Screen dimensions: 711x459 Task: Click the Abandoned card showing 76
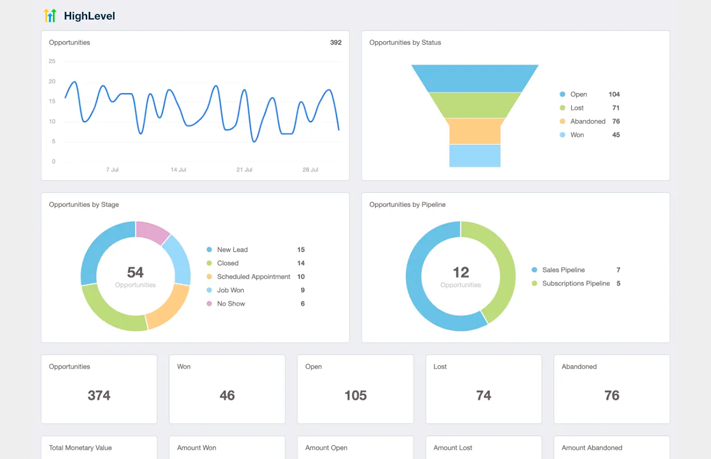pos(611,389)
